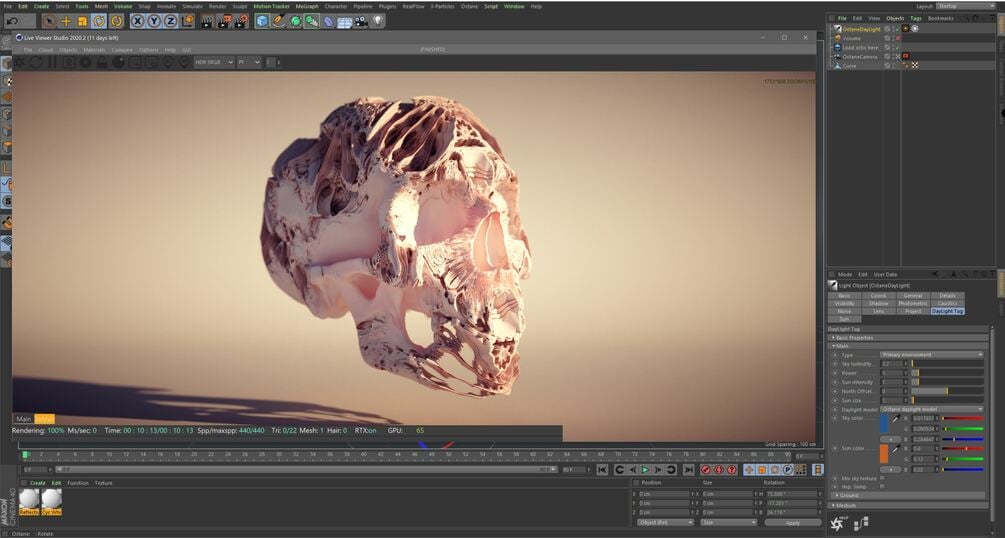Select the OctaneCamera object in the list

[860, 56]
